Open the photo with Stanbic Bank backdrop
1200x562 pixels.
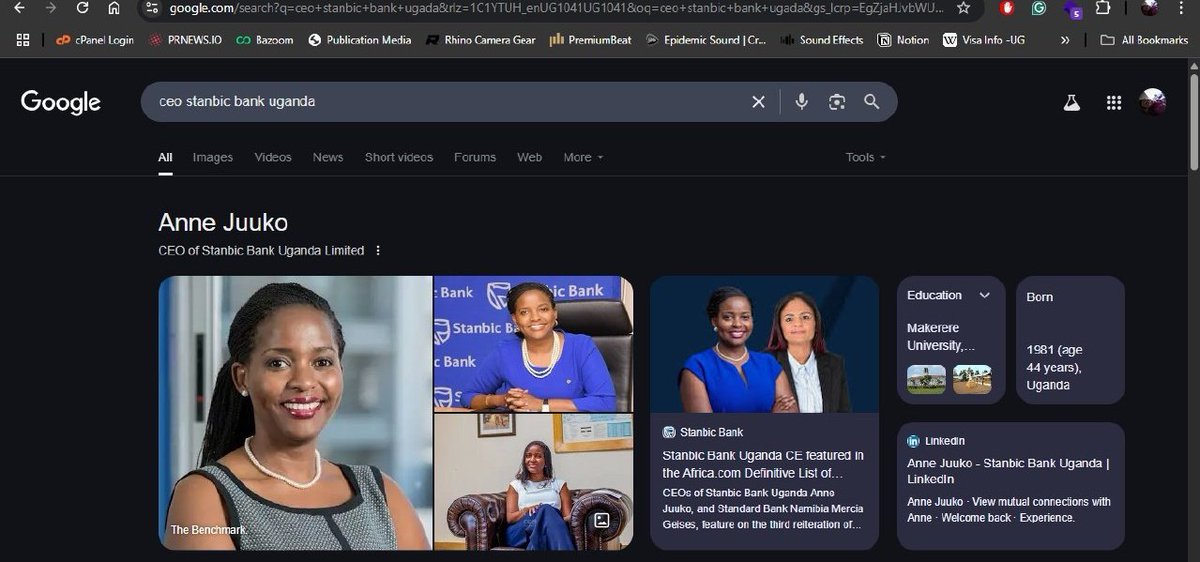[534, 343]
